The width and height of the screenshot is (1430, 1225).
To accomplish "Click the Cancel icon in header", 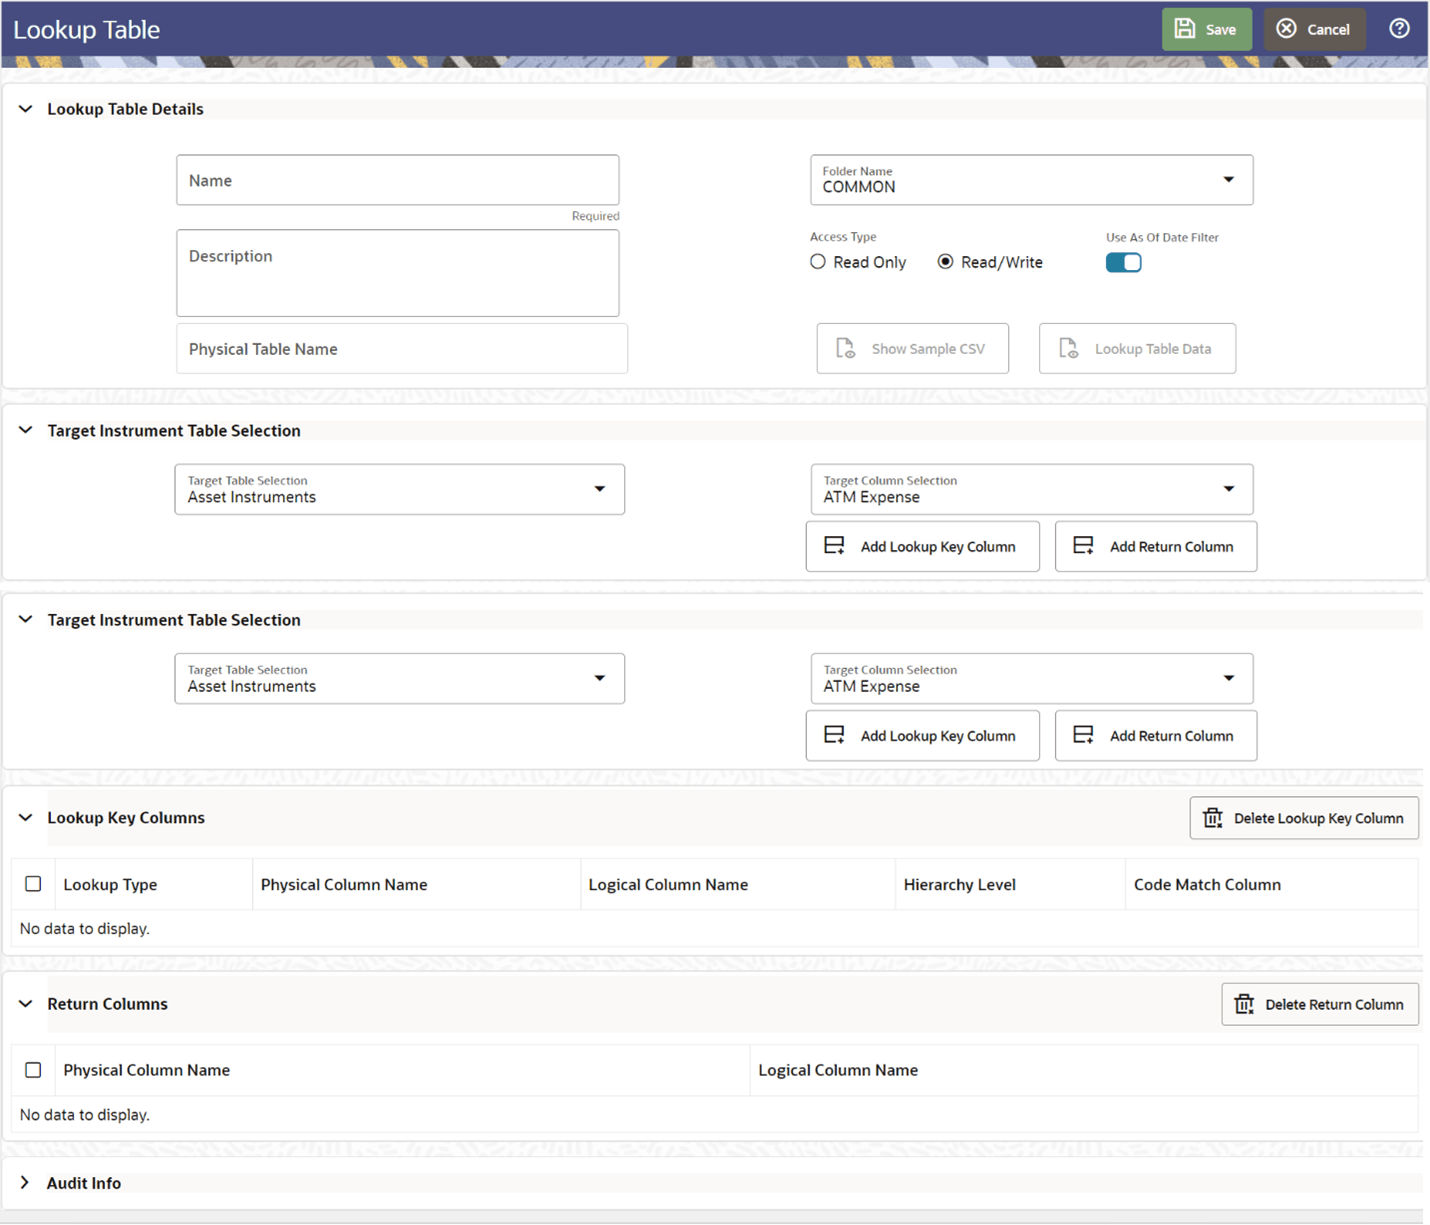I will (1287, 28).
